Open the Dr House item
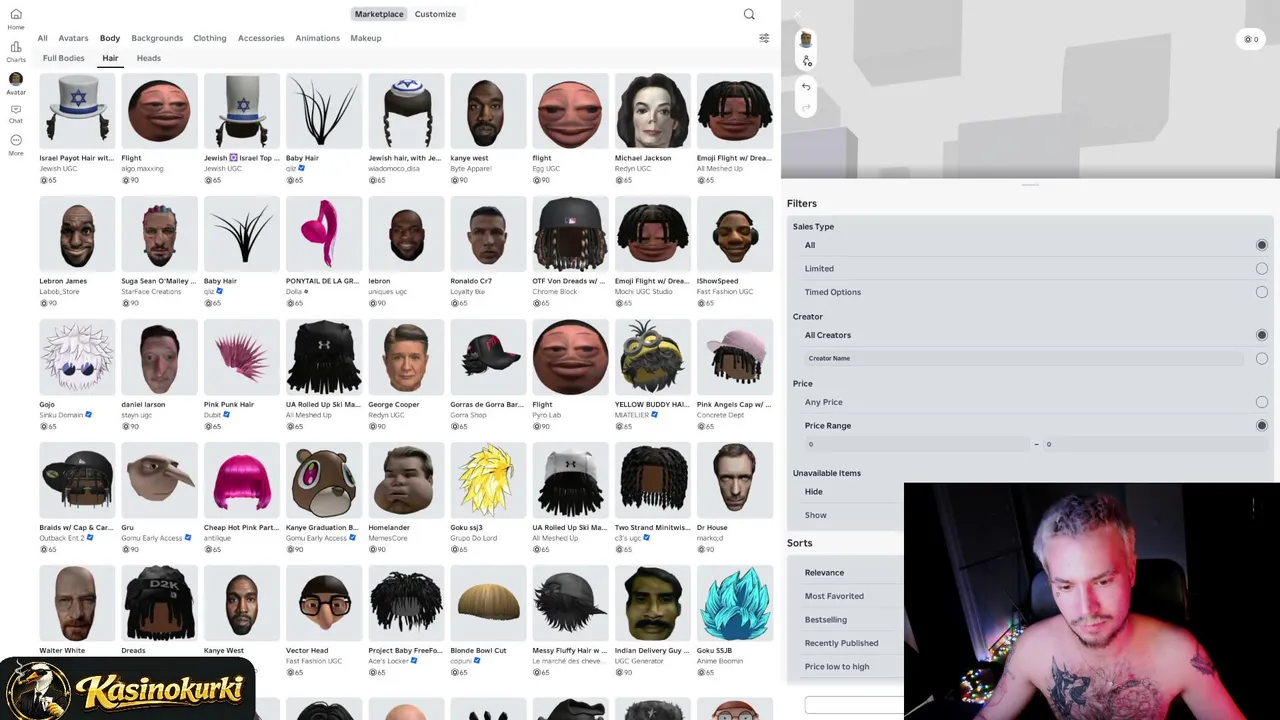 735,498
